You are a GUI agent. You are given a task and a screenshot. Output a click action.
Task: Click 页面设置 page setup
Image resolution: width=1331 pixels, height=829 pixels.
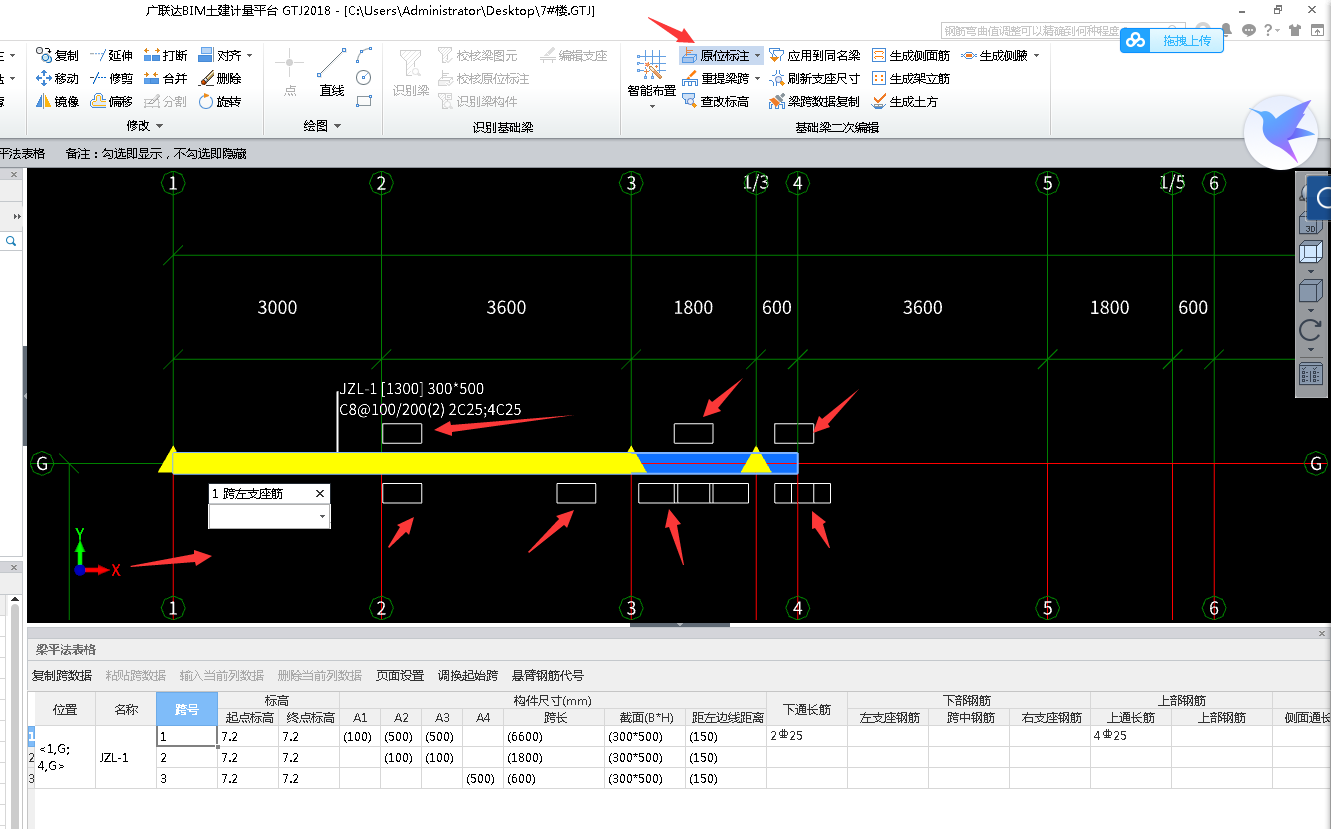coord(400,676)
